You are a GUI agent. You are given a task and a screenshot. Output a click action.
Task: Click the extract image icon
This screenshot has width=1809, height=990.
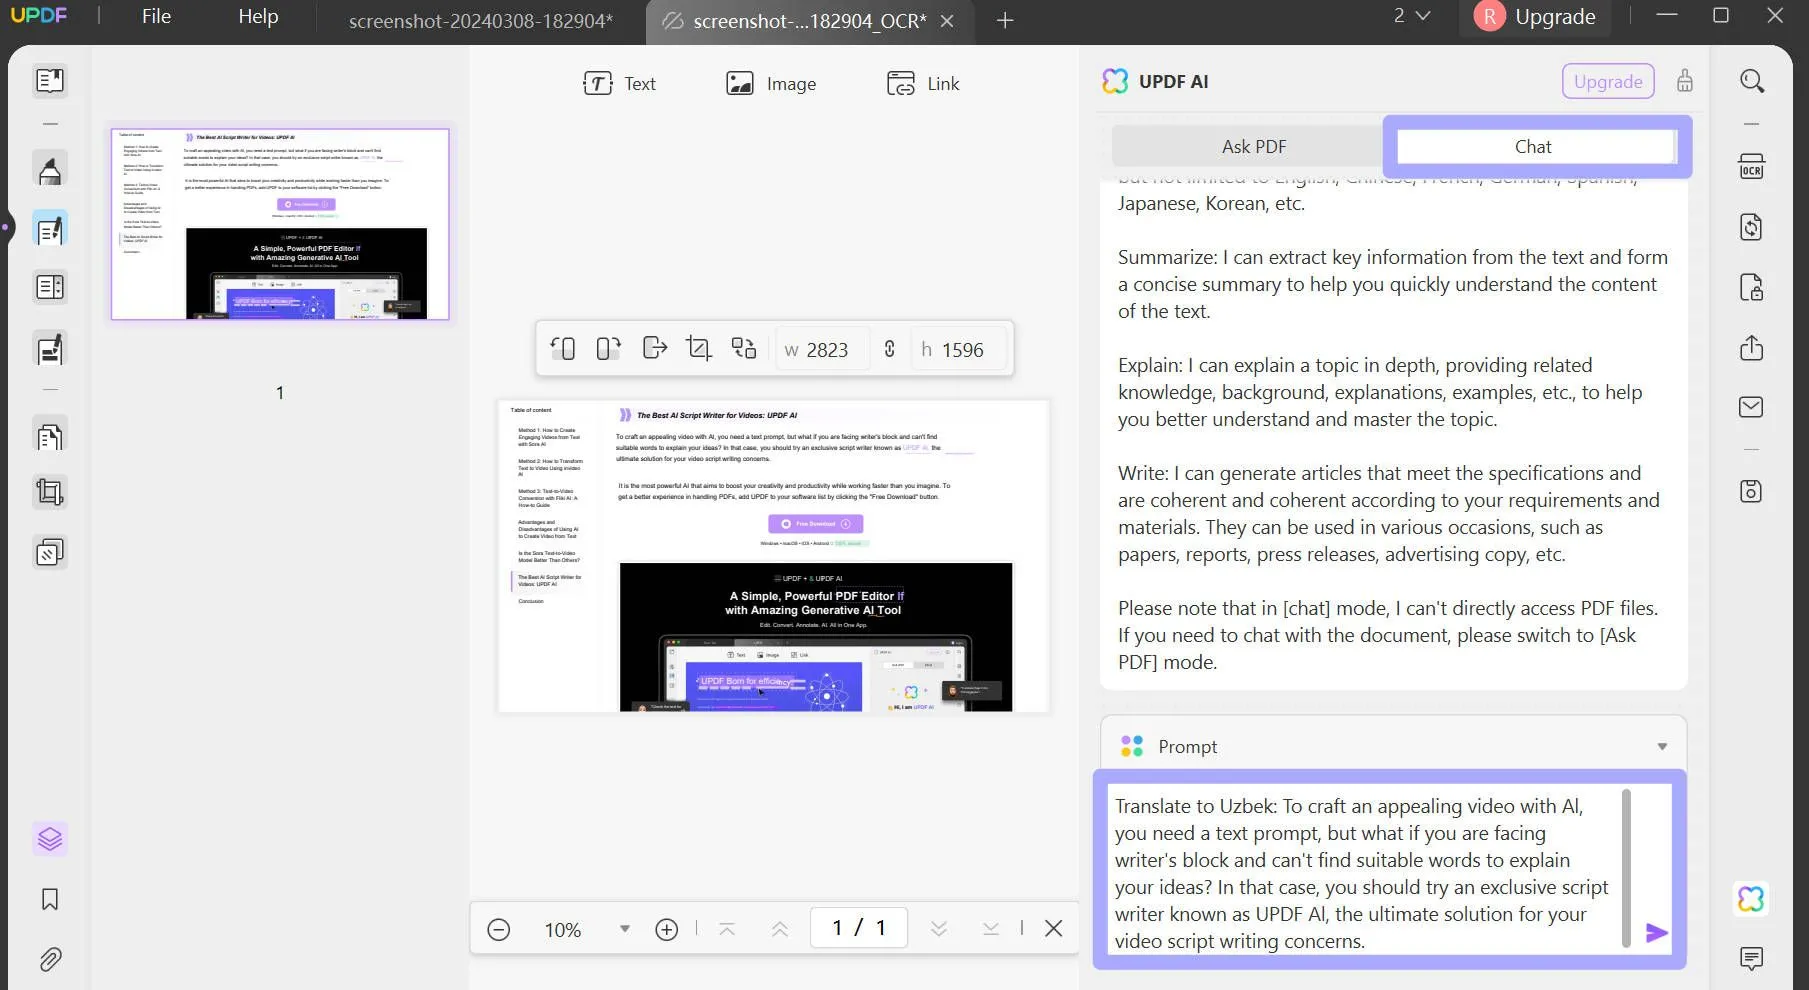click(654, 349)
